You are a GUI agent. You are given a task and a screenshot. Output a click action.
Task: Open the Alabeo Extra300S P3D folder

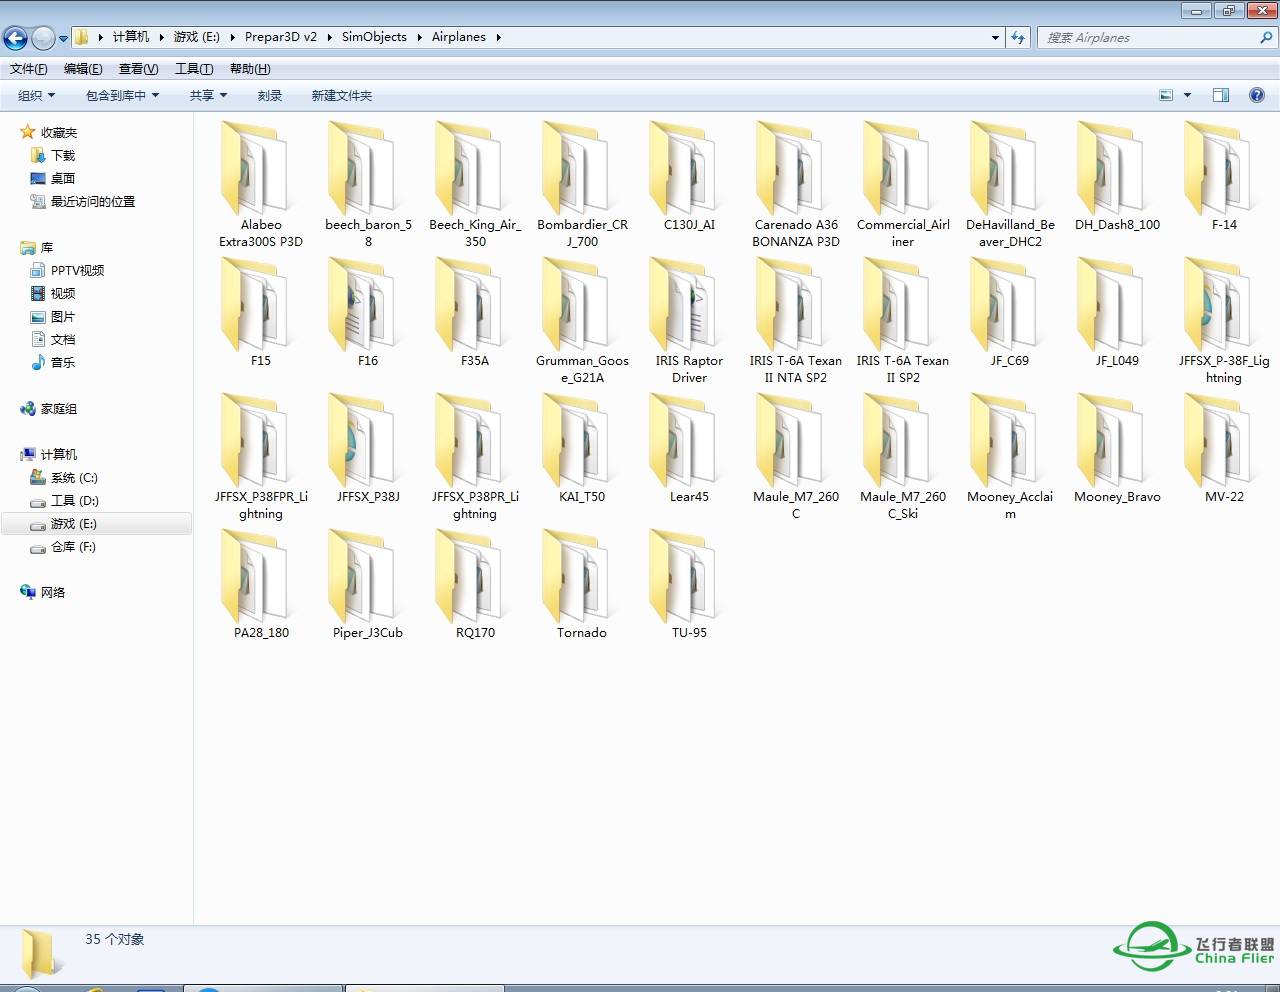click(261, 184)
